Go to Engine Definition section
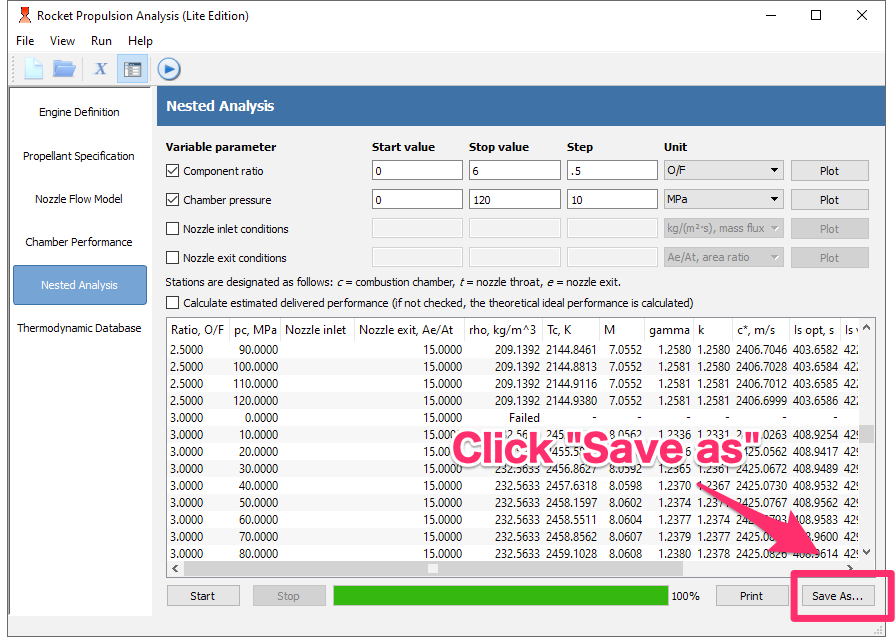 coord(79,112)
